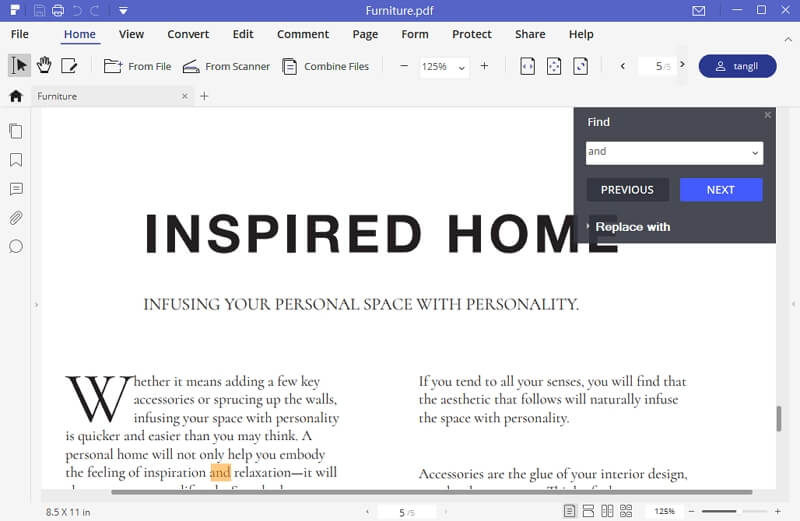Open the Attachments paperclip panel

[x=16, y=218]
